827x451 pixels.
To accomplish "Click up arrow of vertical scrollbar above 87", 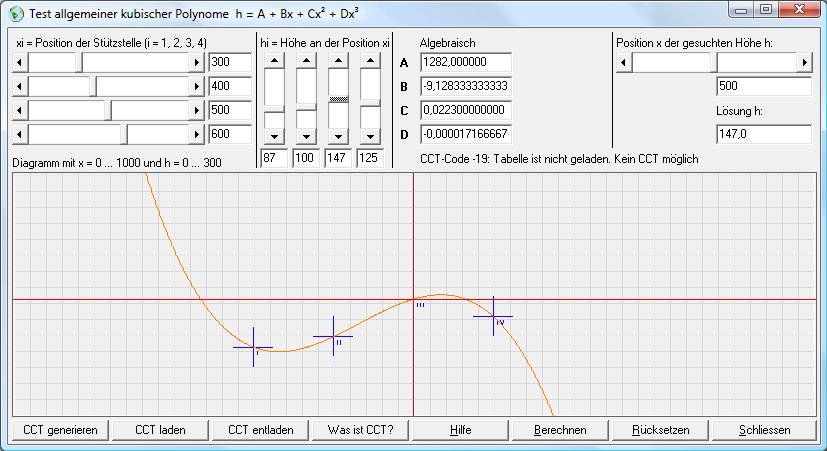I will 274,61.
